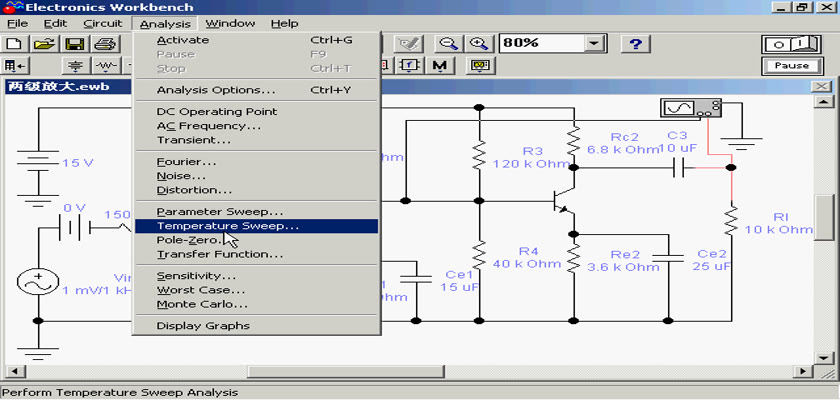Screen dimensions: 840x400
Task: Click vertical scrollbar up arrow
Action: pos(824,102)
